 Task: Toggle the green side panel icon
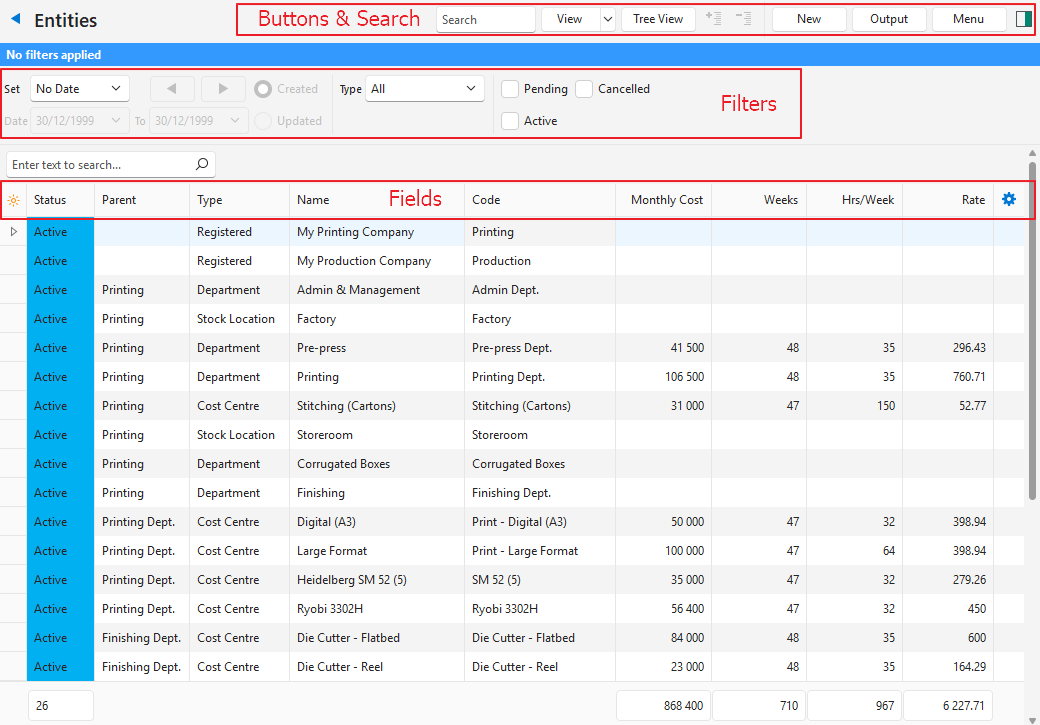click(x=1022, y=19)
